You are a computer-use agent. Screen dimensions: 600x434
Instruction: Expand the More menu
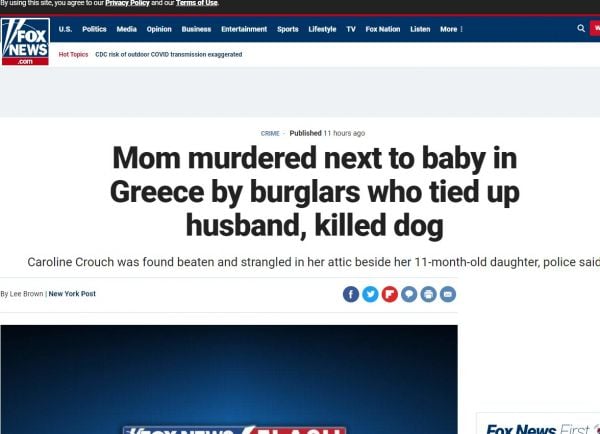pyautogui.click(x=451, y=29)
